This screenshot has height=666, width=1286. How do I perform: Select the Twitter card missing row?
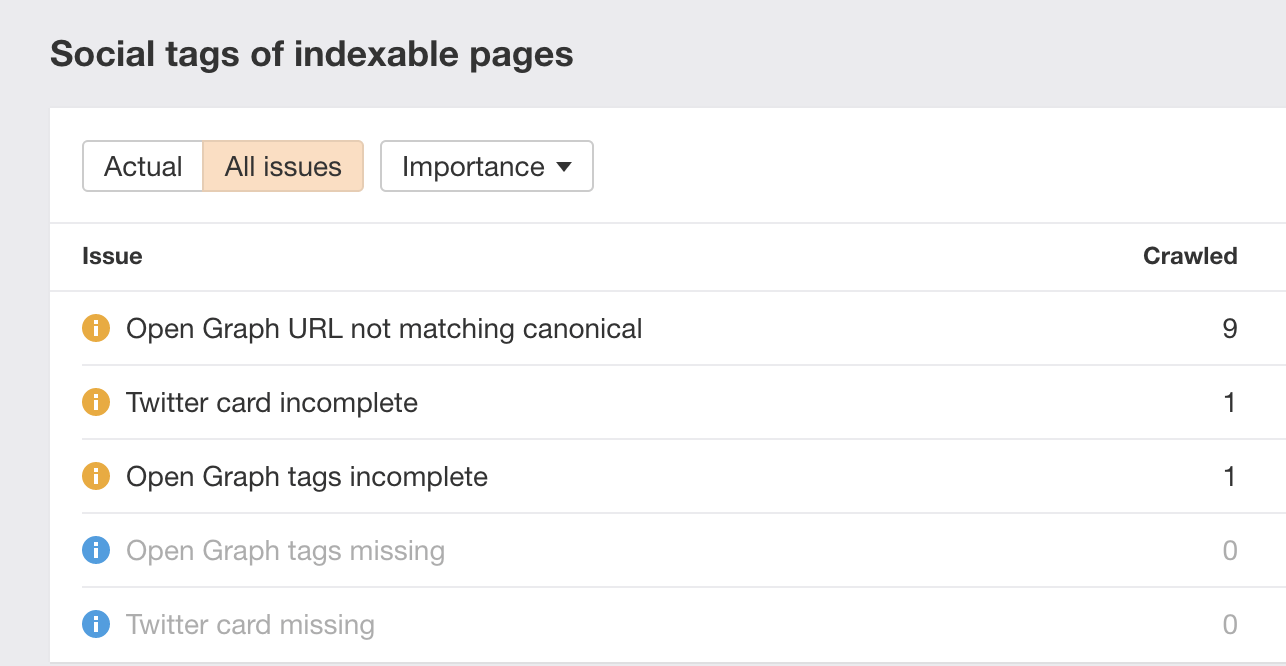tap(250, 625)
